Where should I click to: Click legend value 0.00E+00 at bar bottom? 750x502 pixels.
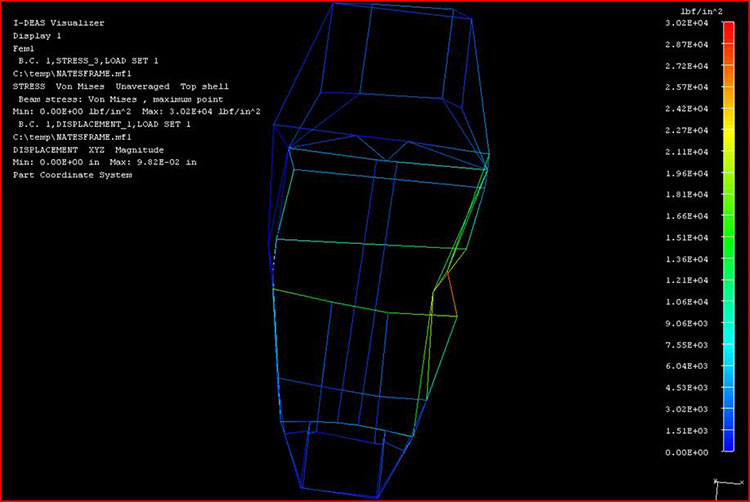click(x=686, y=452)
